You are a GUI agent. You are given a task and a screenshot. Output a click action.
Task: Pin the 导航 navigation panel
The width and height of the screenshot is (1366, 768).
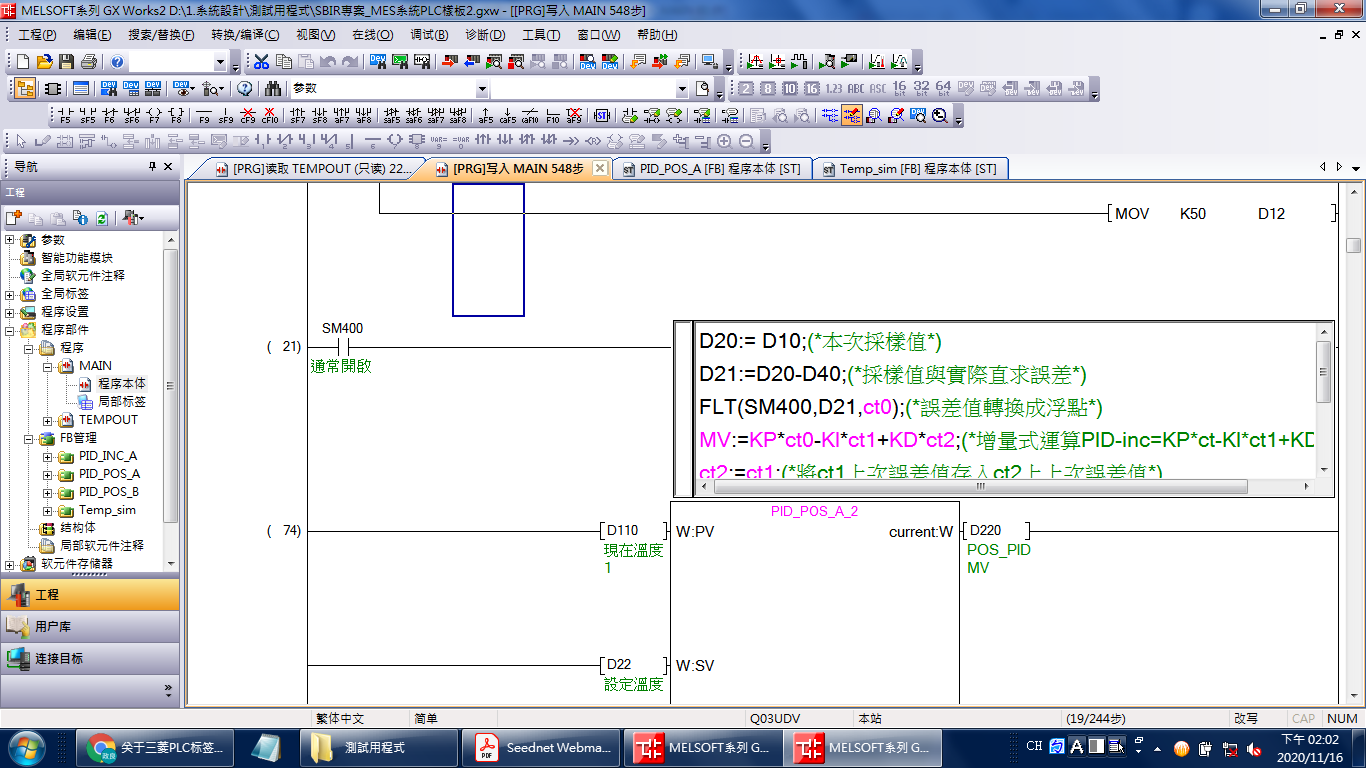(x=153, y=167)
